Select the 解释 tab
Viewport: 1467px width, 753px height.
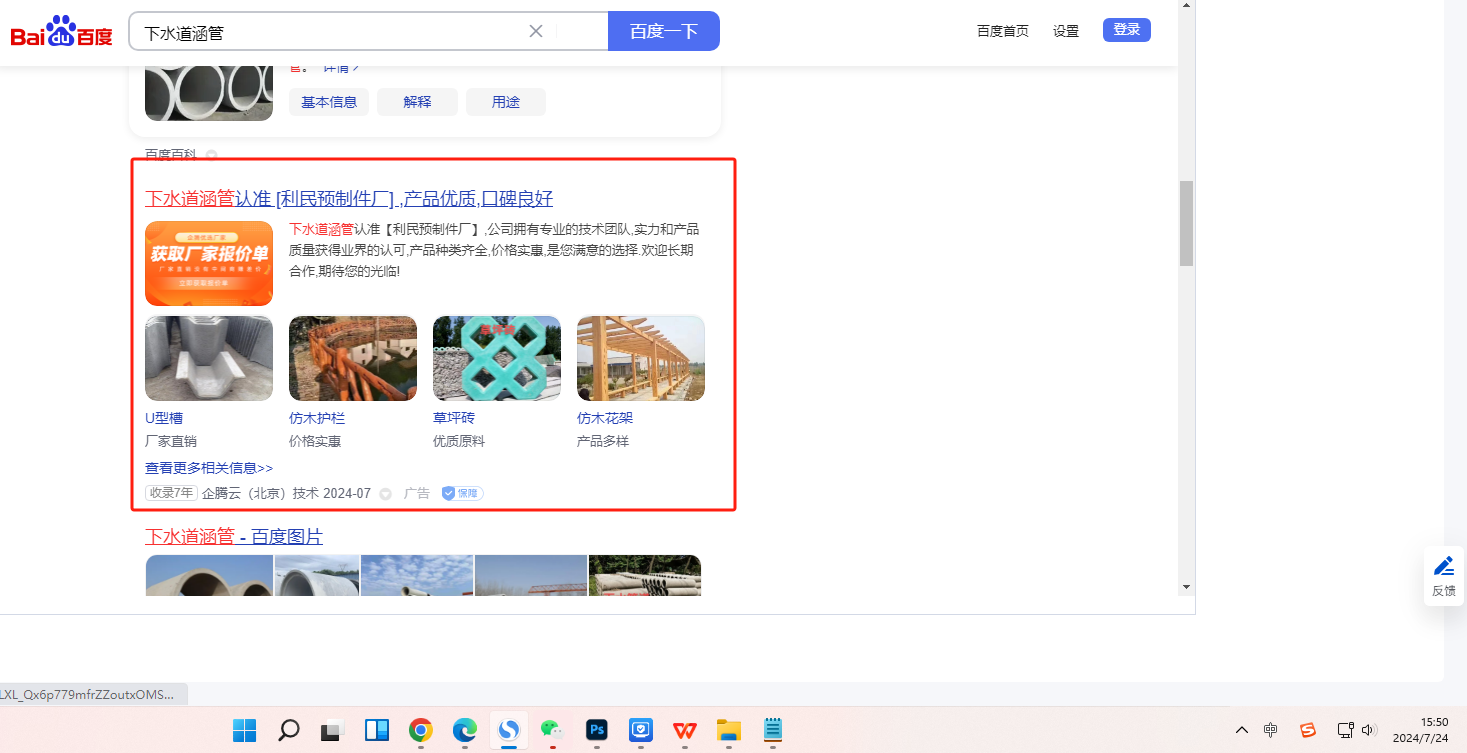point(417,102)
